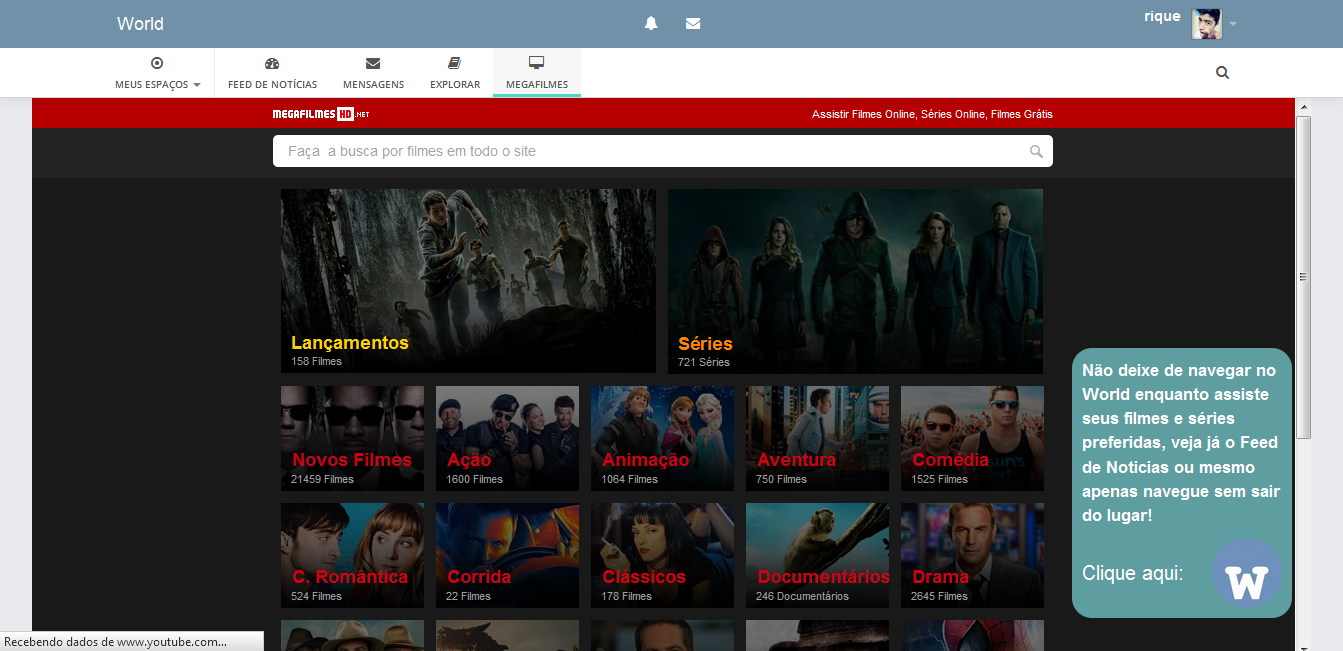This screenshot has height=651, width=1343.
Task: Open the Mensagens tab
Action: [373, 73]
